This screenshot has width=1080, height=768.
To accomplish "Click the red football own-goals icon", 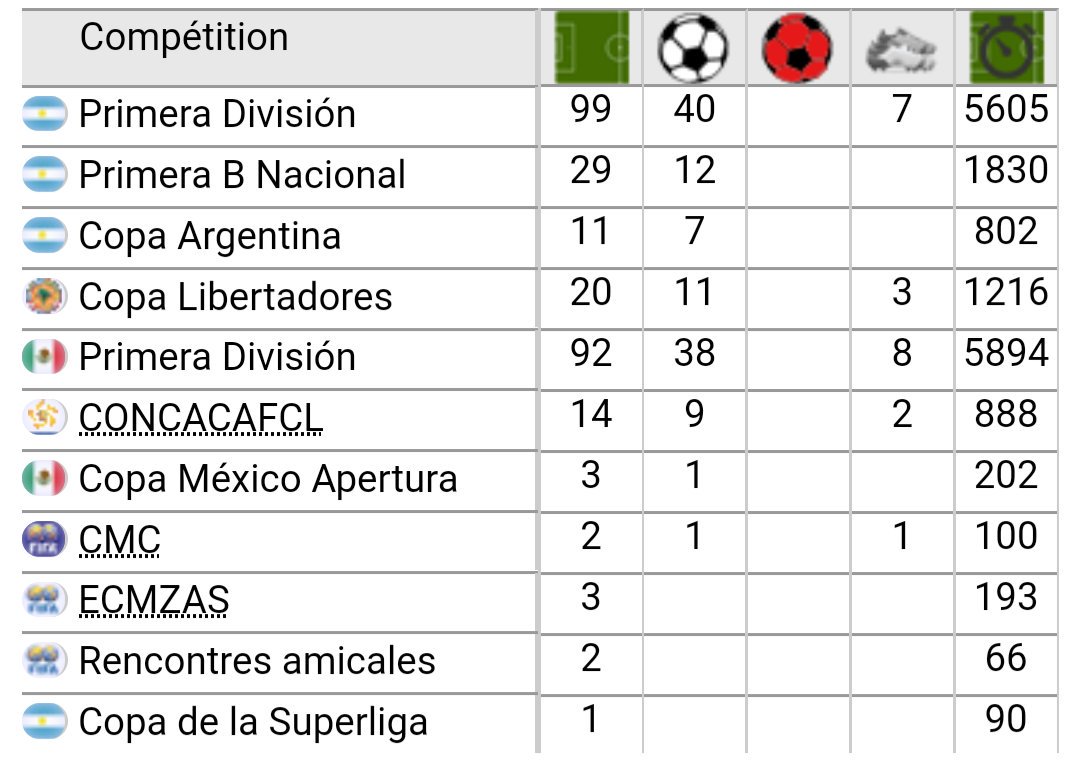I will [798, 48].
